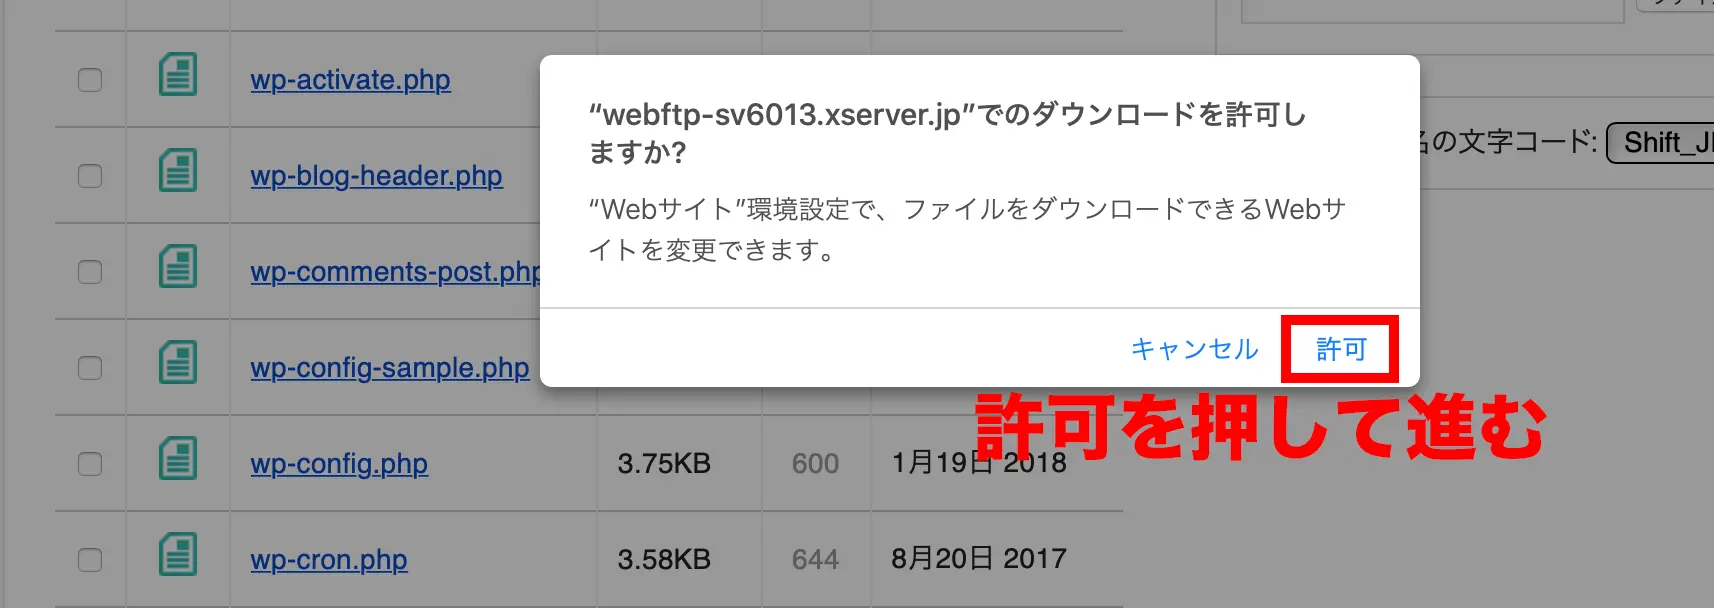Click the file icon beside wp-config.php
Image resolution: width=1714 pixels, height=608 pixels.
tap(178, 459)
